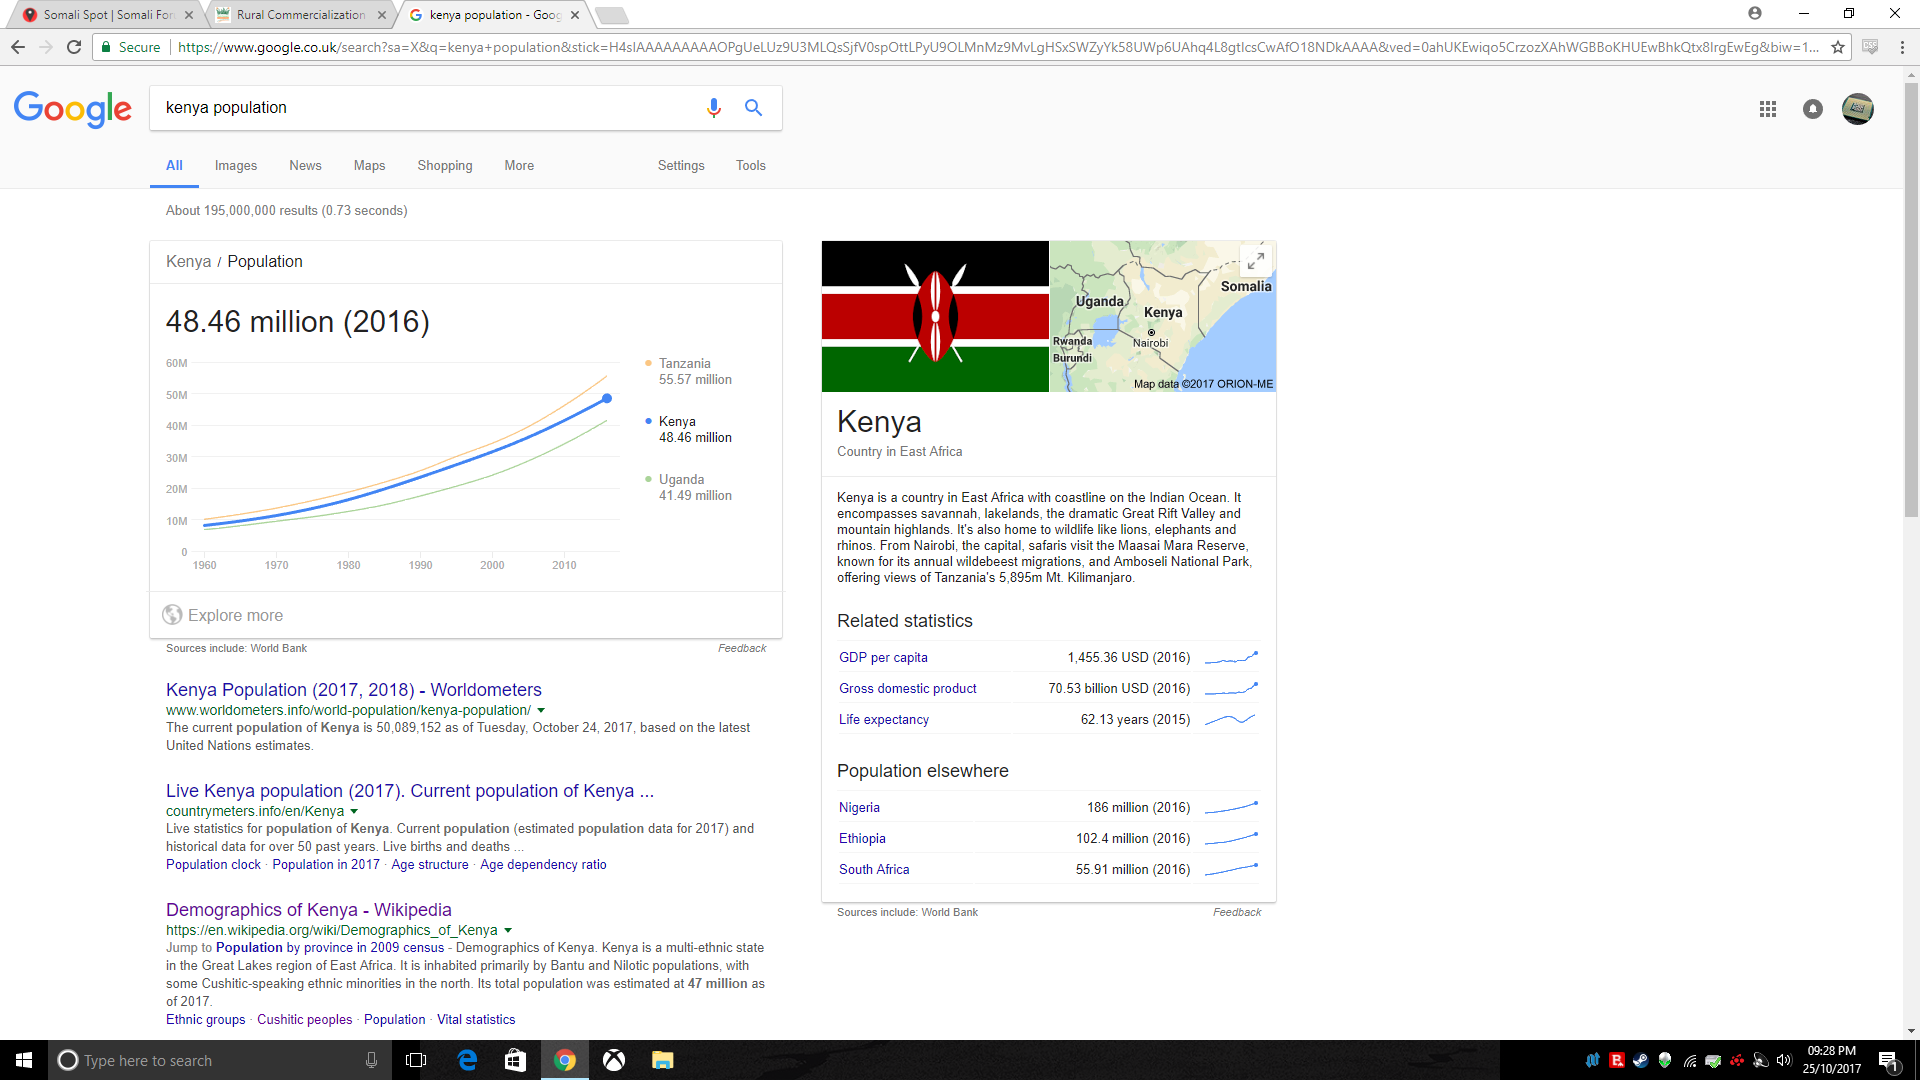
Task: Click the Windows taskbar search box
Action: pos(218,1060)
